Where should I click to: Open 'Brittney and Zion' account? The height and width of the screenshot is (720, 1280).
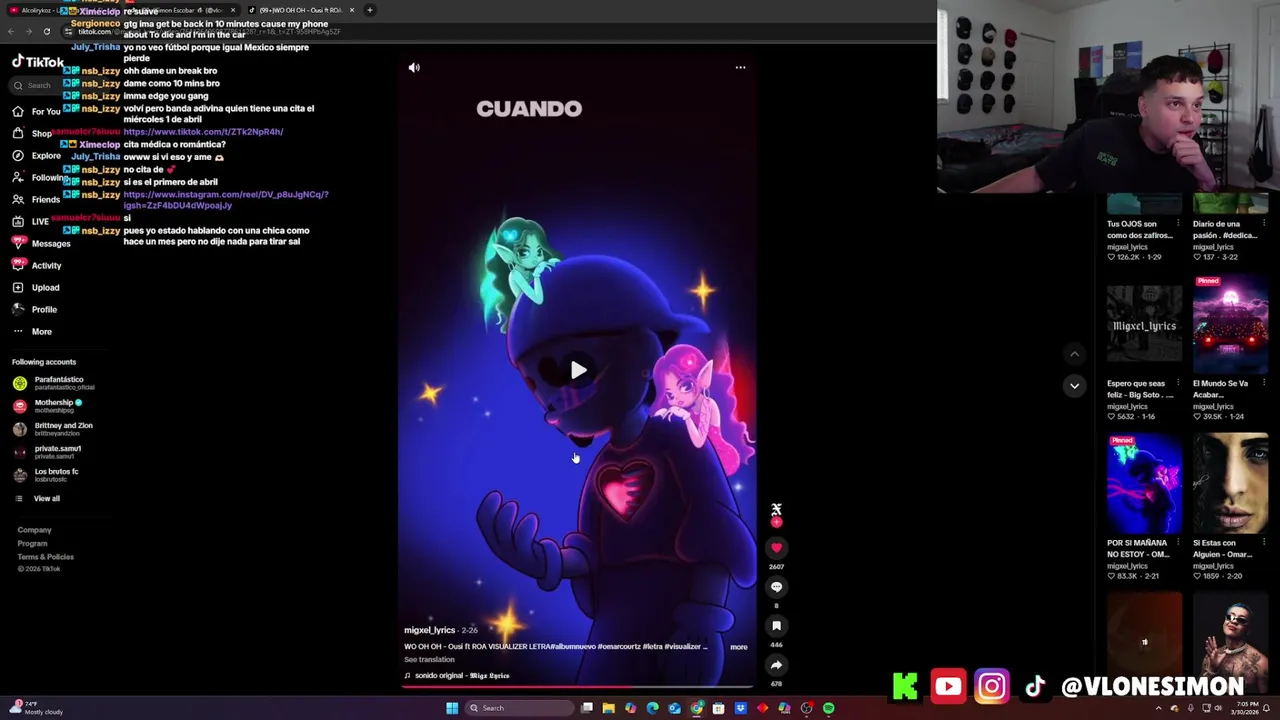53,428
